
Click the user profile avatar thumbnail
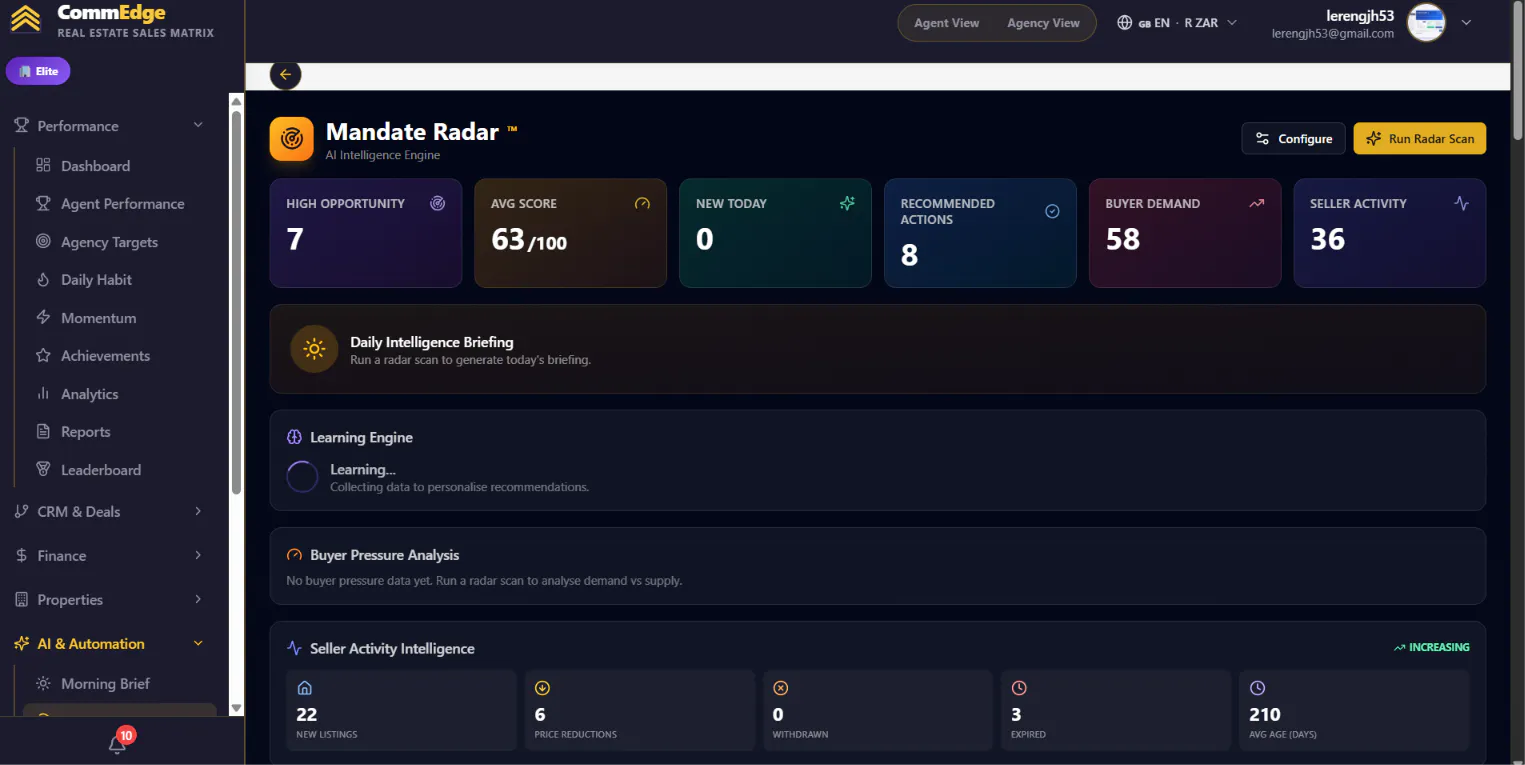[1426, 22]
